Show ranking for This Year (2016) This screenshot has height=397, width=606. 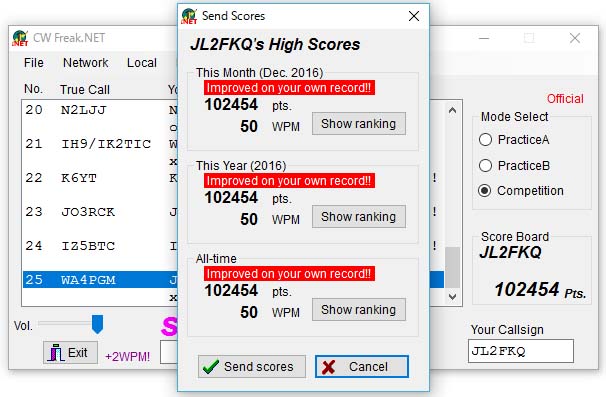click(x=359, y=216)
